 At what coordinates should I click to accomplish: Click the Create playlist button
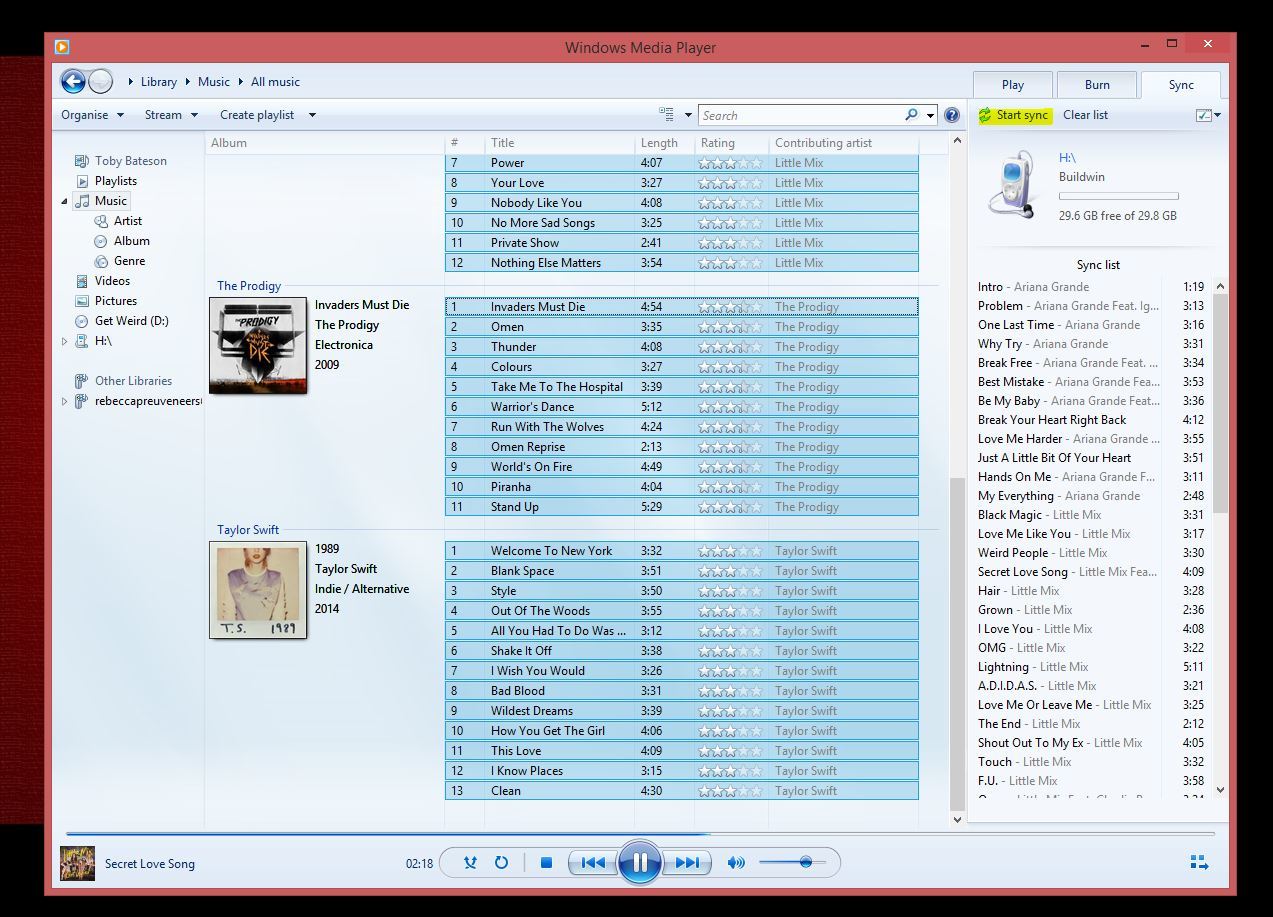(x=257, y=115)
